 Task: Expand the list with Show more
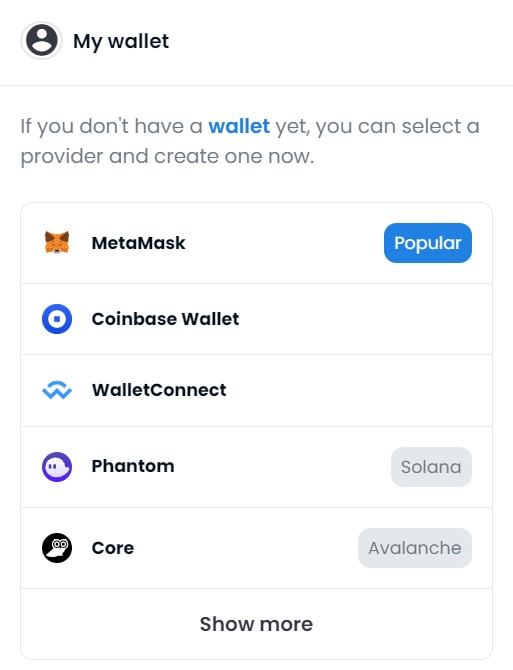point(256,624)
